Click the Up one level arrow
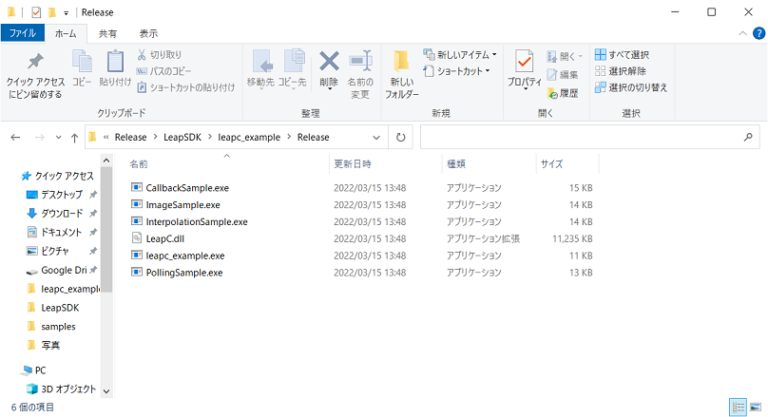 coord(74,137)
